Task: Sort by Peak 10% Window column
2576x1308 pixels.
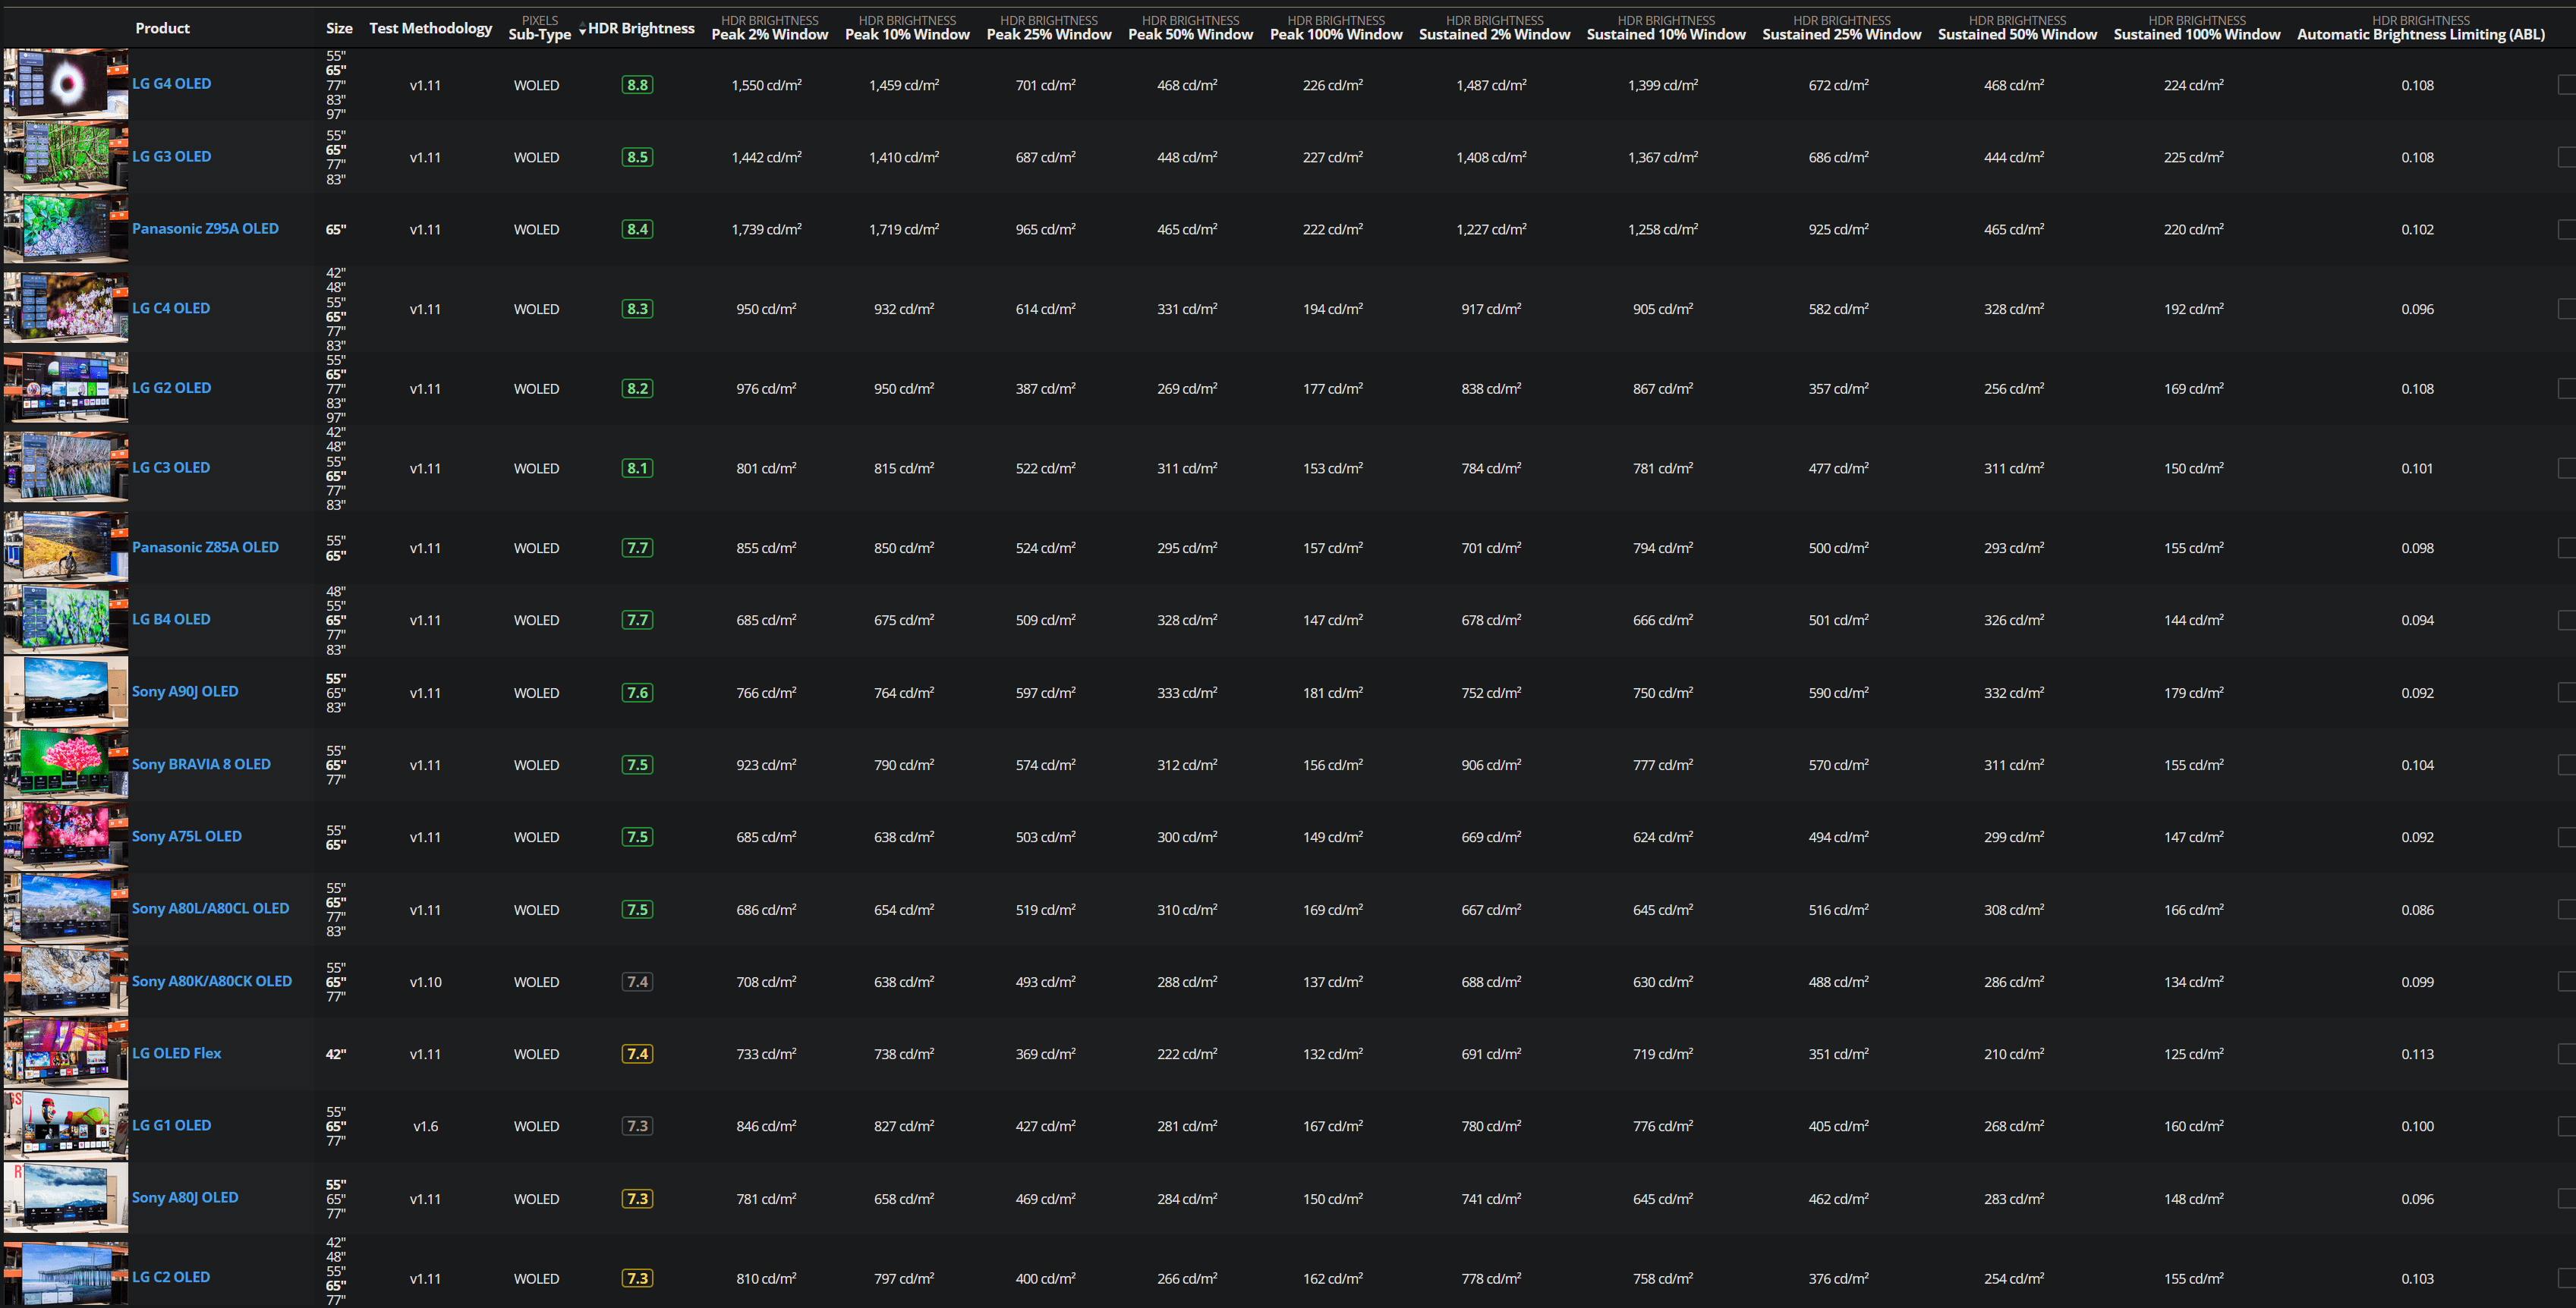Action: coord(907,28)
